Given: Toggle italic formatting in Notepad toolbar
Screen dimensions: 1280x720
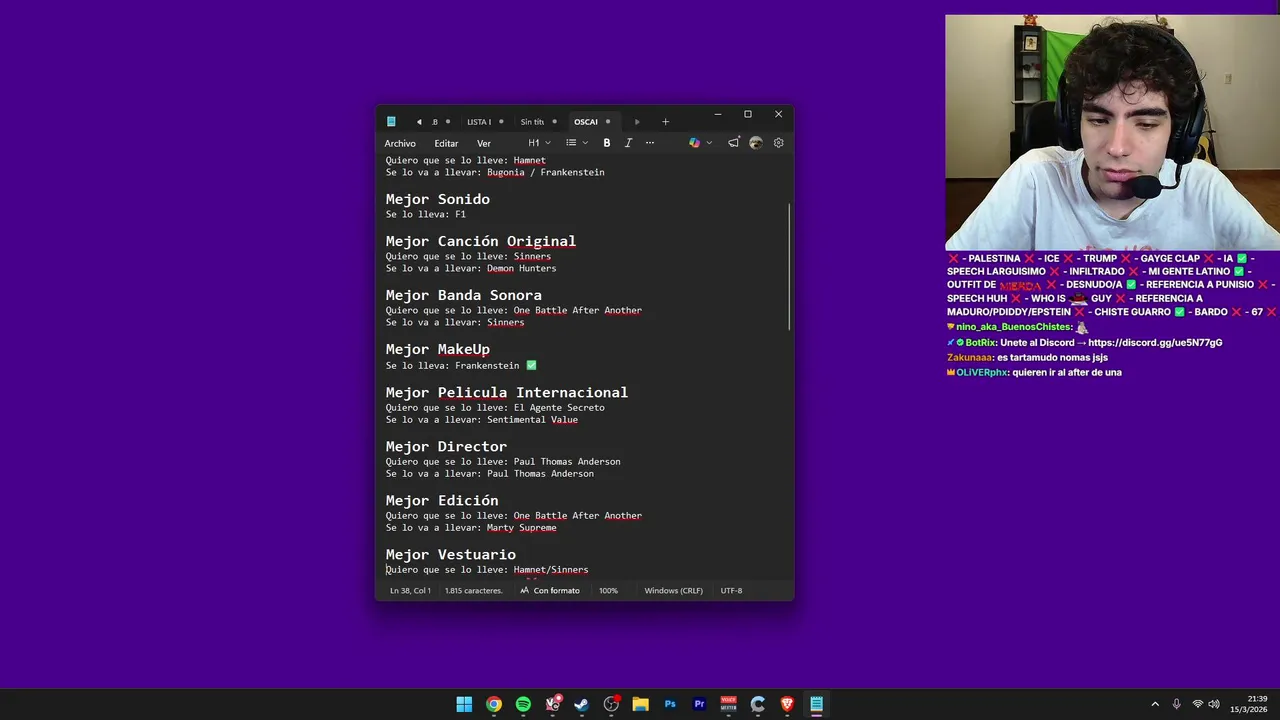Looking at the screenshot, I should tap(628, 143).
